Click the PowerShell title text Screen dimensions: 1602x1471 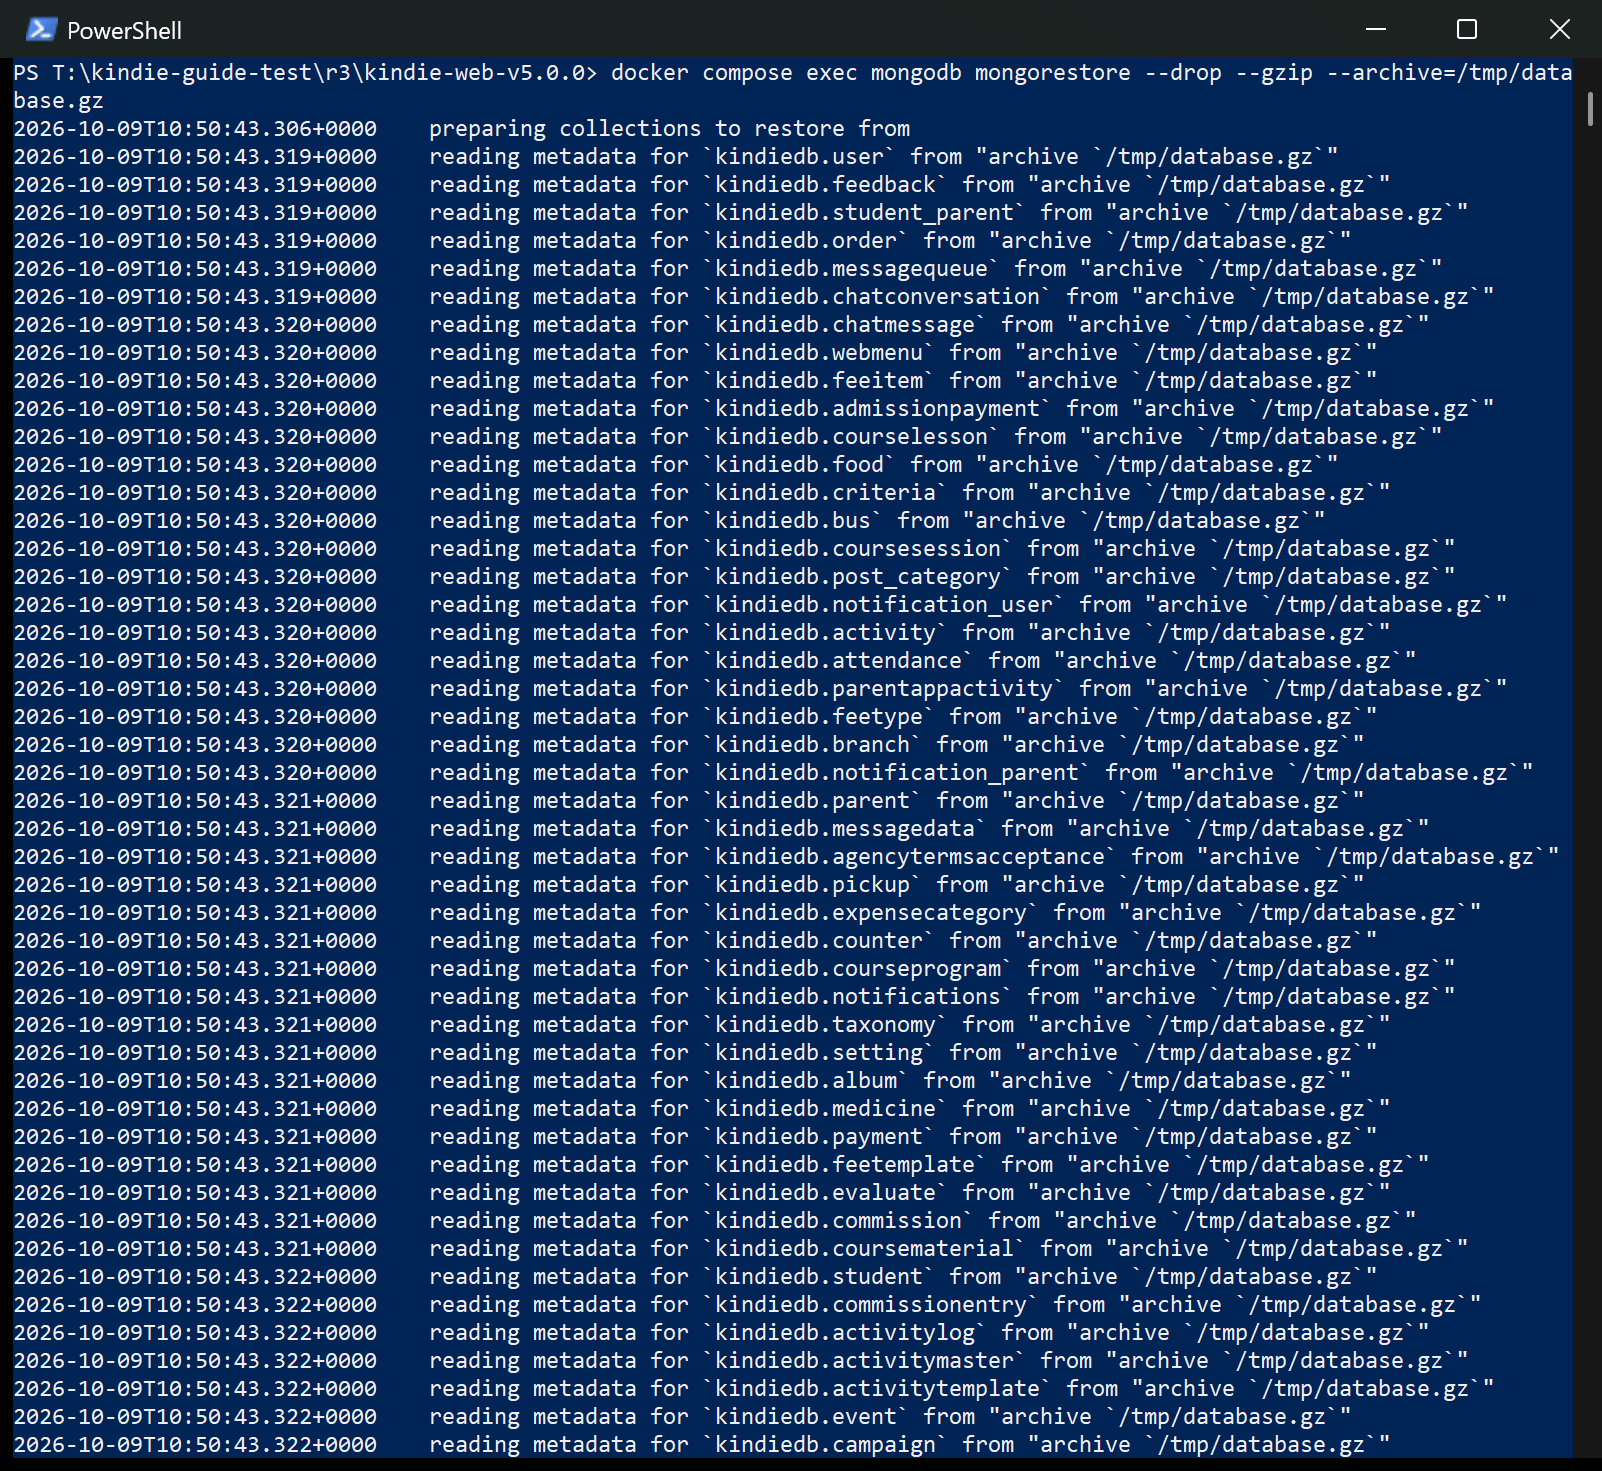tap(124, 31)
